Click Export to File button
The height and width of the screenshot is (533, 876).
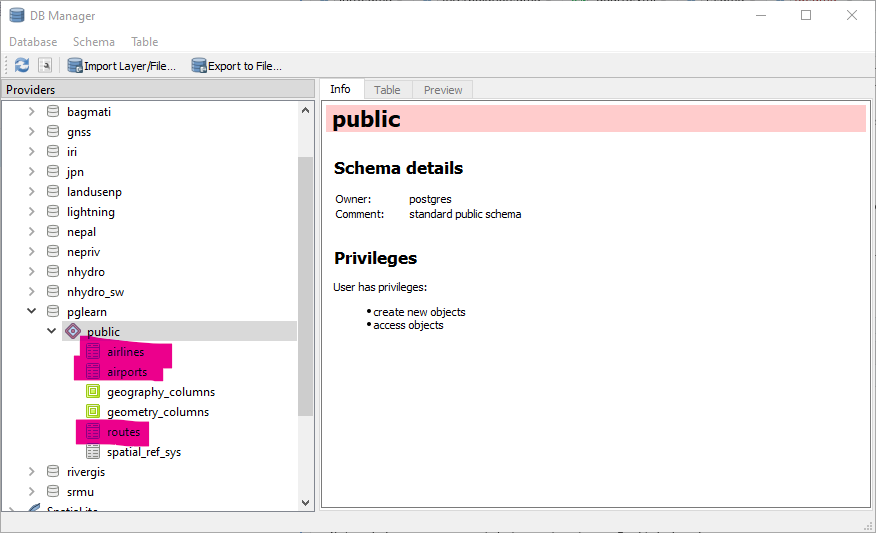coord(236,66)
